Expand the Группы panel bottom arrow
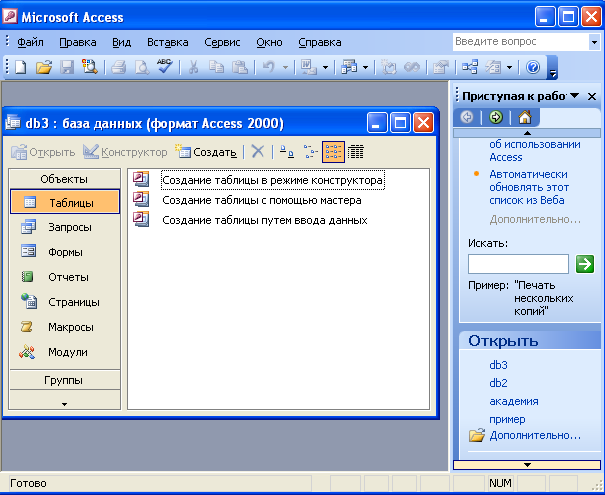The height and width of the screenshot is (495, 605). pos(64,404)
